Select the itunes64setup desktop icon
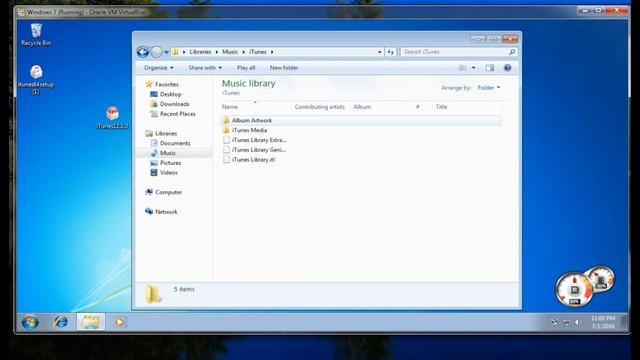Image resolution: width=640 pixels, height=360 pixels. pos(36,79)
